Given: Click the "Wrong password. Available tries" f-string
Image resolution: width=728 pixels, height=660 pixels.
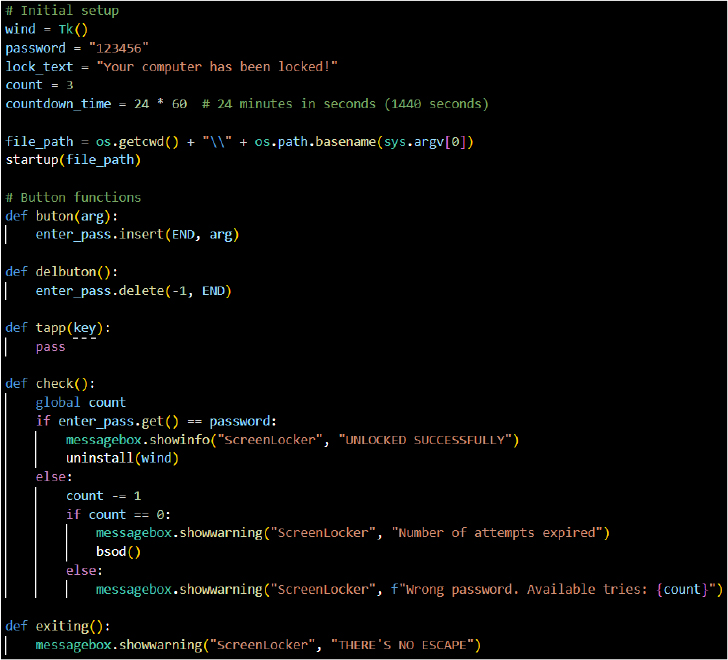Looking at the screenshot, I should tap(553, 589).
